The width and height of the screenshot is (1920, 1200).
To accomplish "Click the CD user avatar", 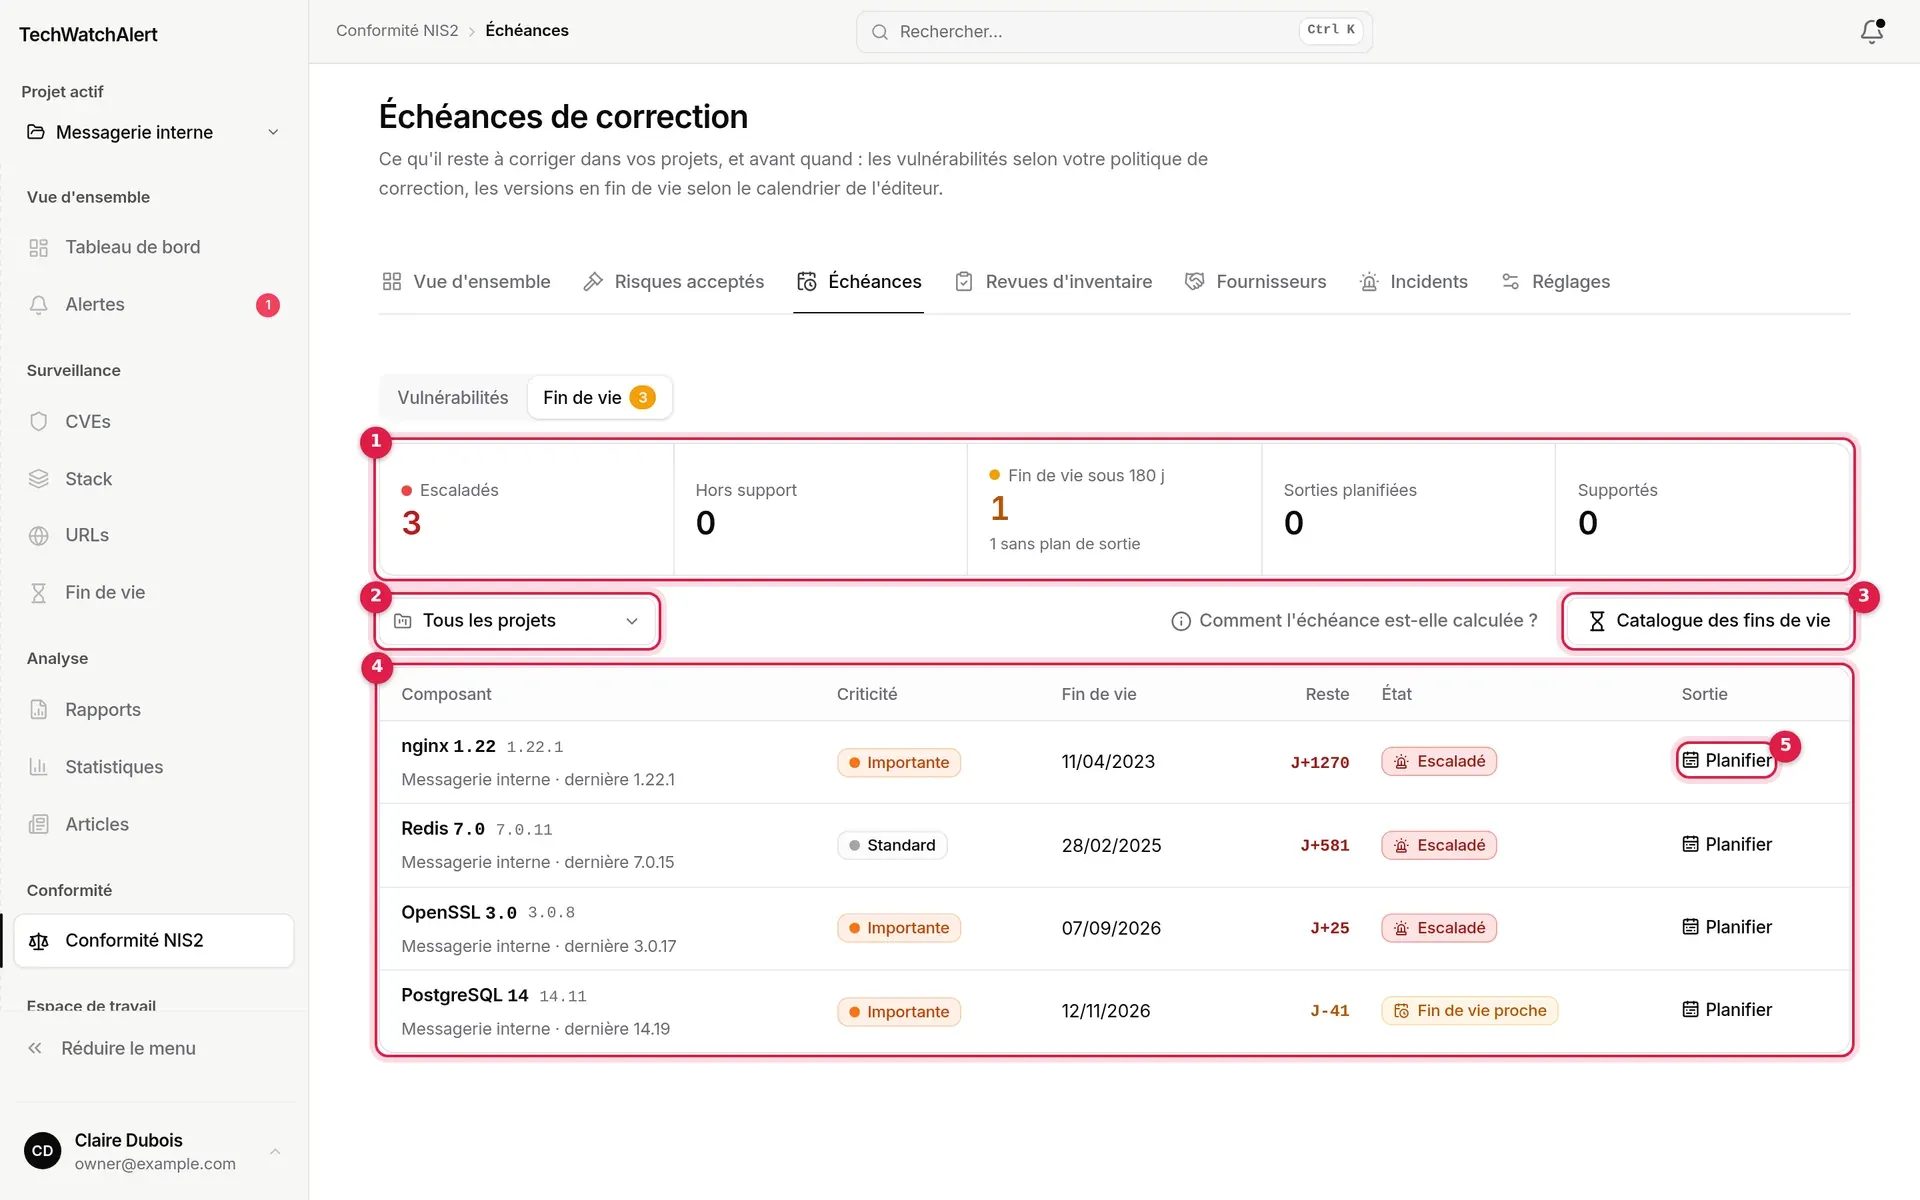I will pos(42,1151).
